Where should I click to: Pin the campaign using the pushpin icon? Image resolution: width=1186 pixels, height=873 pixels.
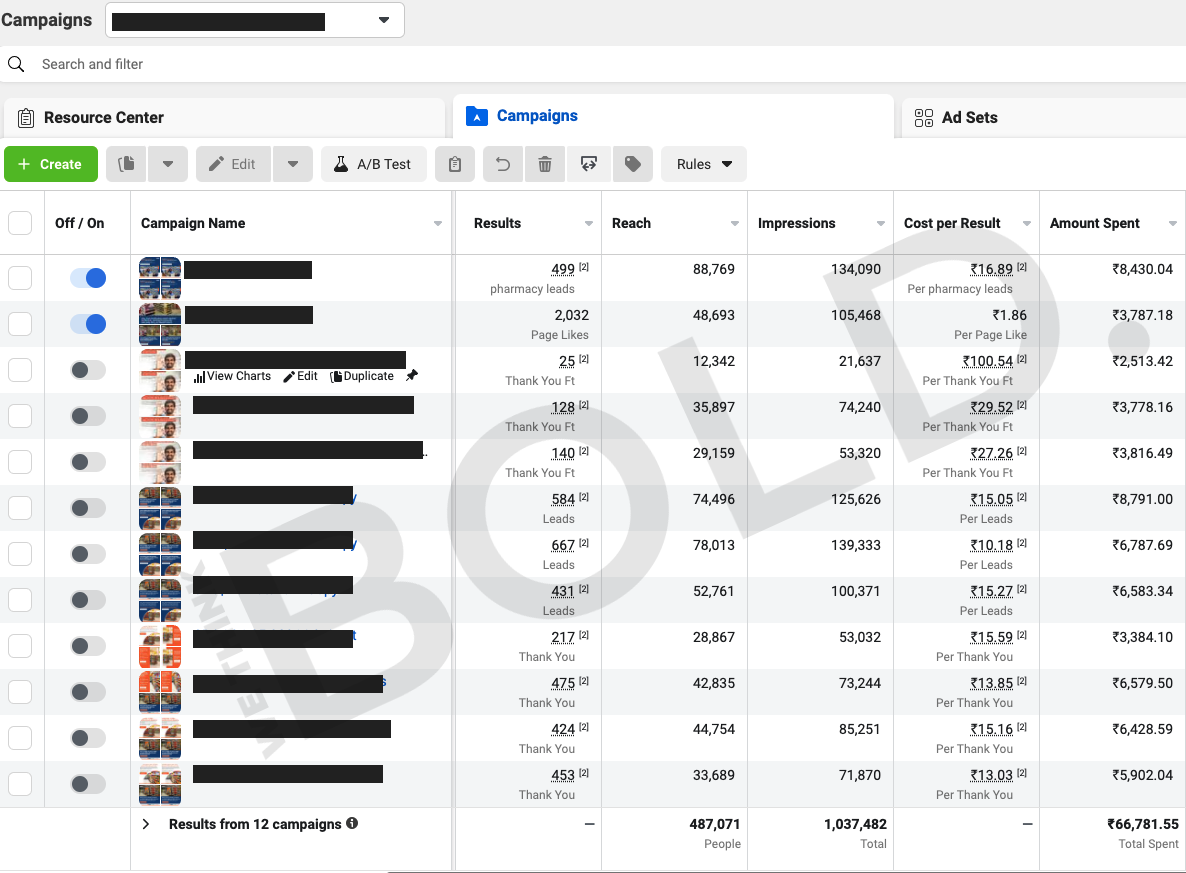[412, 376]
